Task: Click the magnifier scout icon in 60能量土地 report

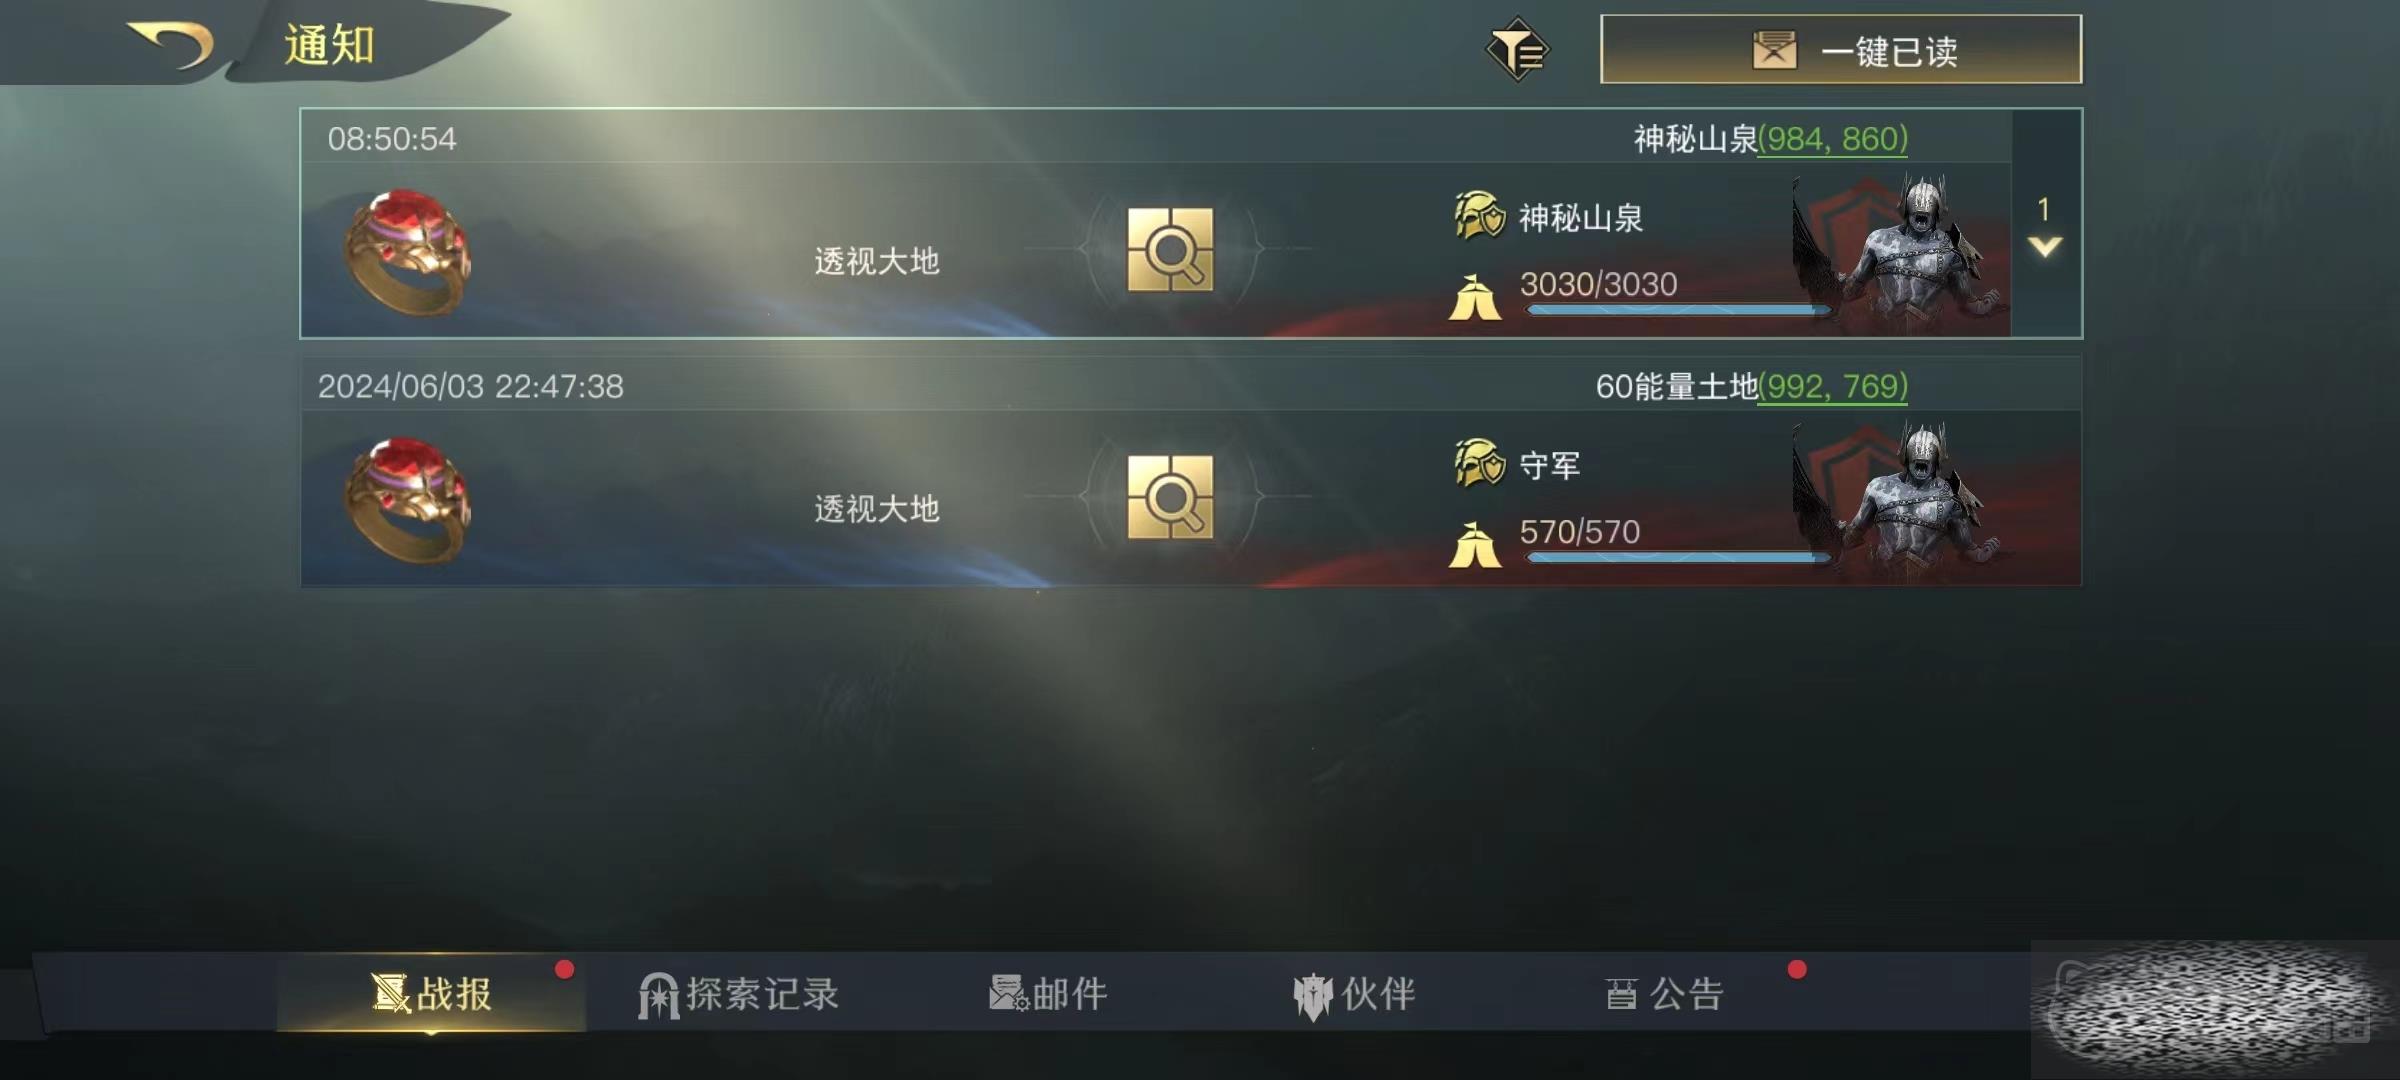Action: [x=1170, y=497]
